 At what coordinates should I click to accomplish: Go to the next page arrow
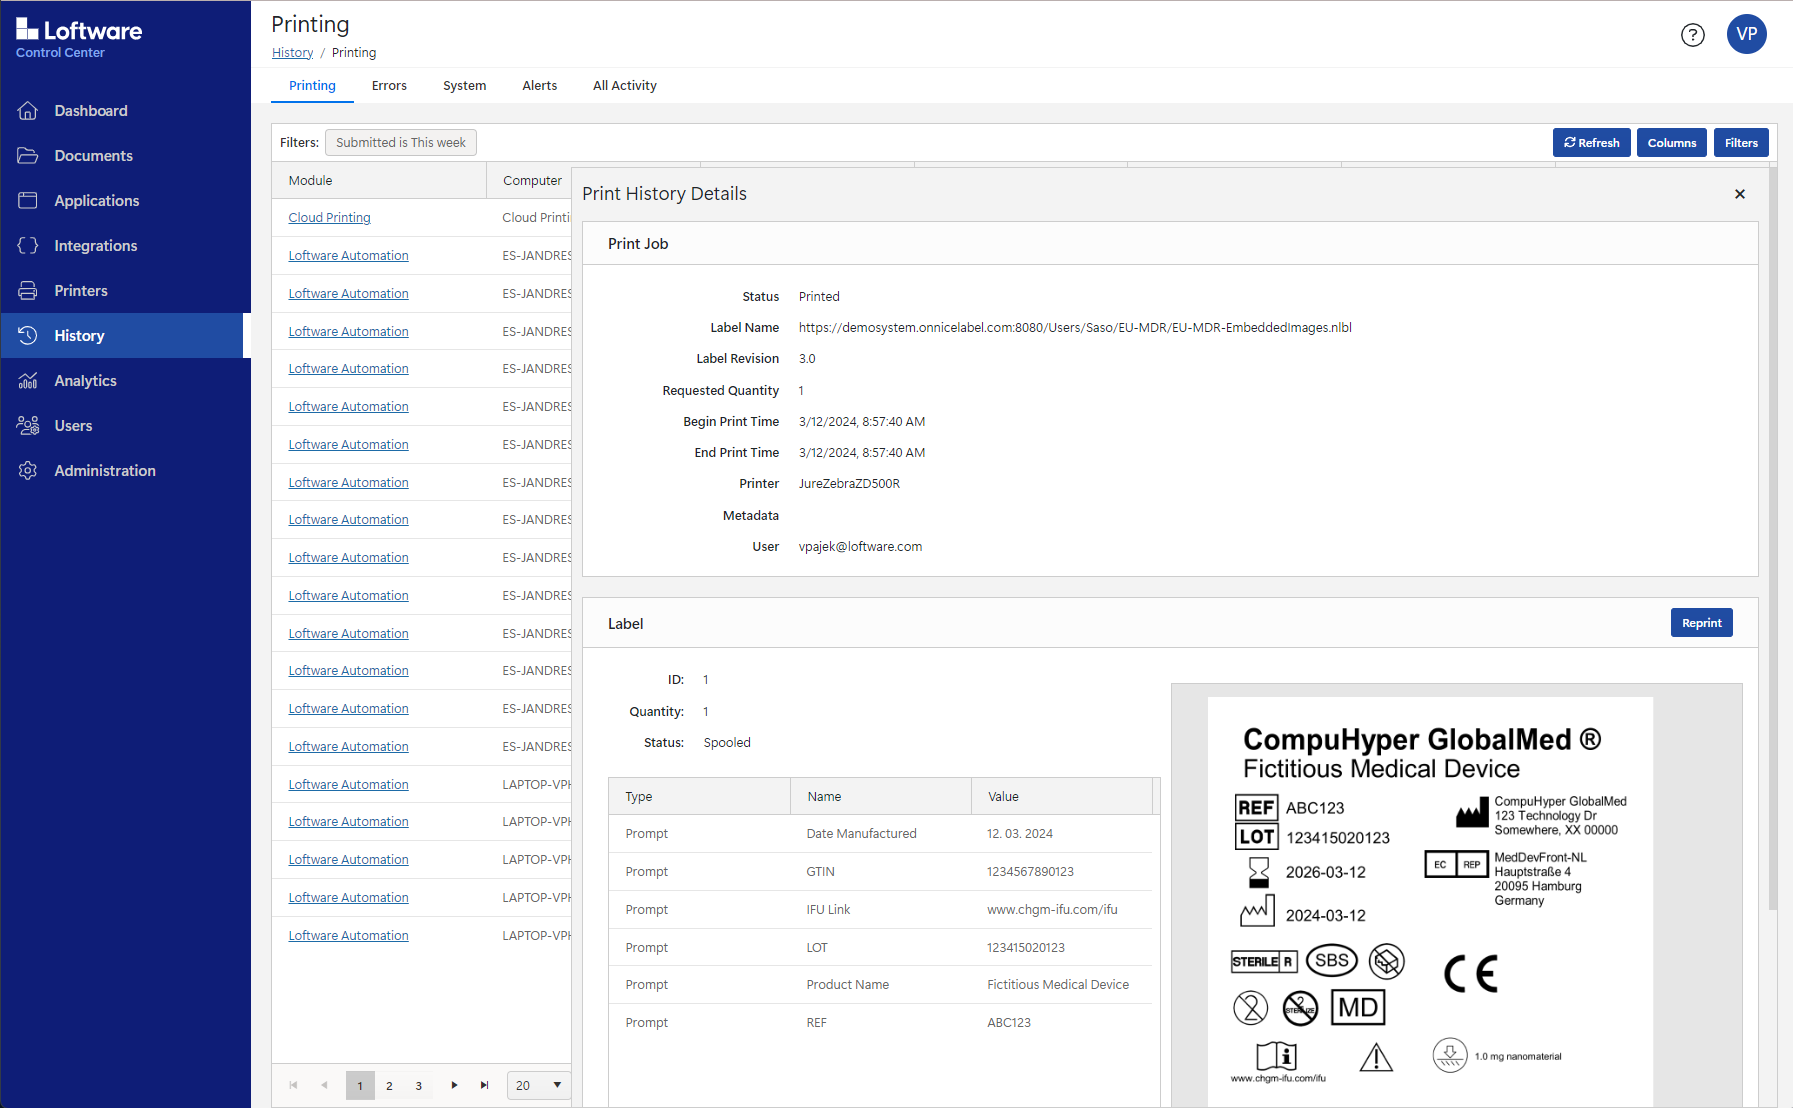click(454, 1085)
